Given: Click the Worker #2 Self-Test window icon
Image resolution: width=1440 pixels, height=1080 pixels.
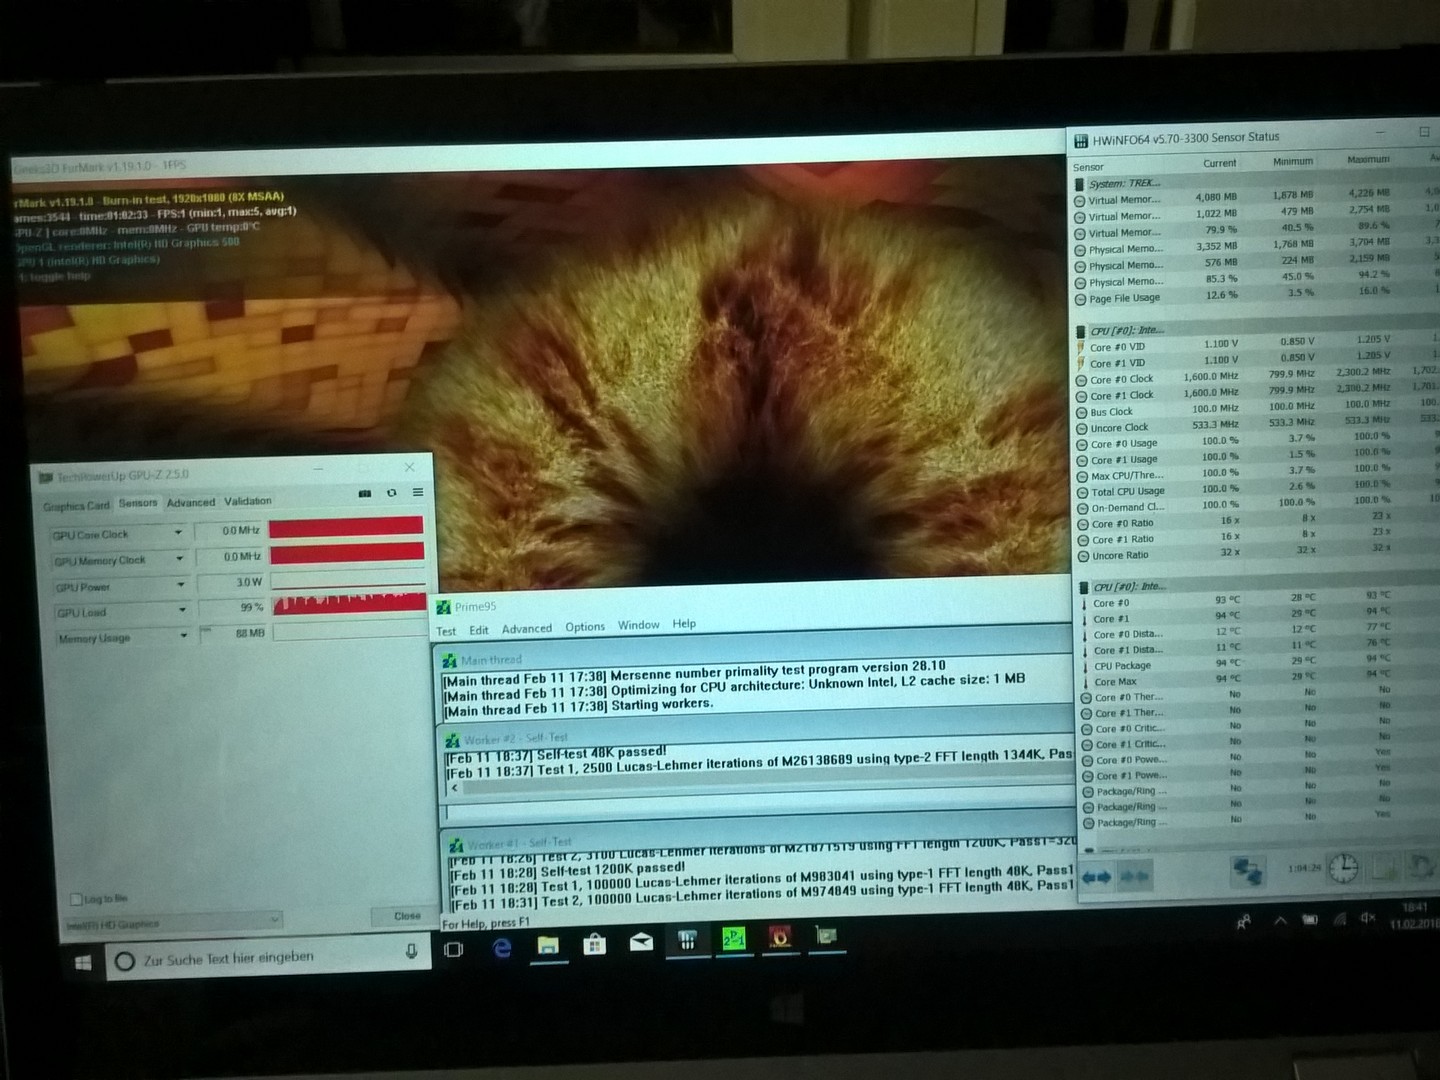Looking at the screenshot, I should [453, 740].
